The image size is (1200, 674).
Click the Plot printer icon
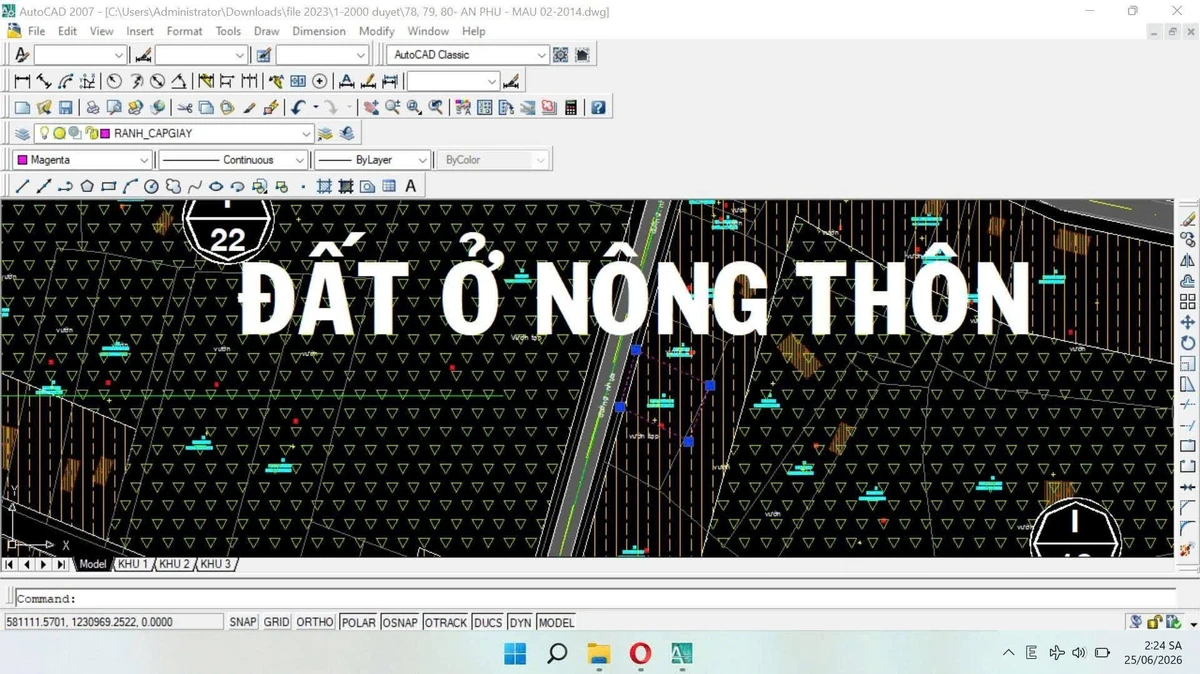[92, 107]
